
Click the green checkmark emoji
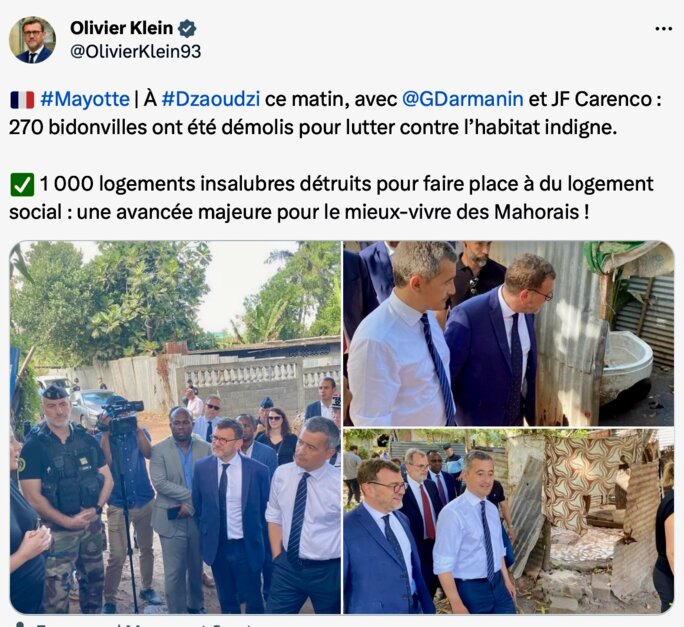point(22,185)
